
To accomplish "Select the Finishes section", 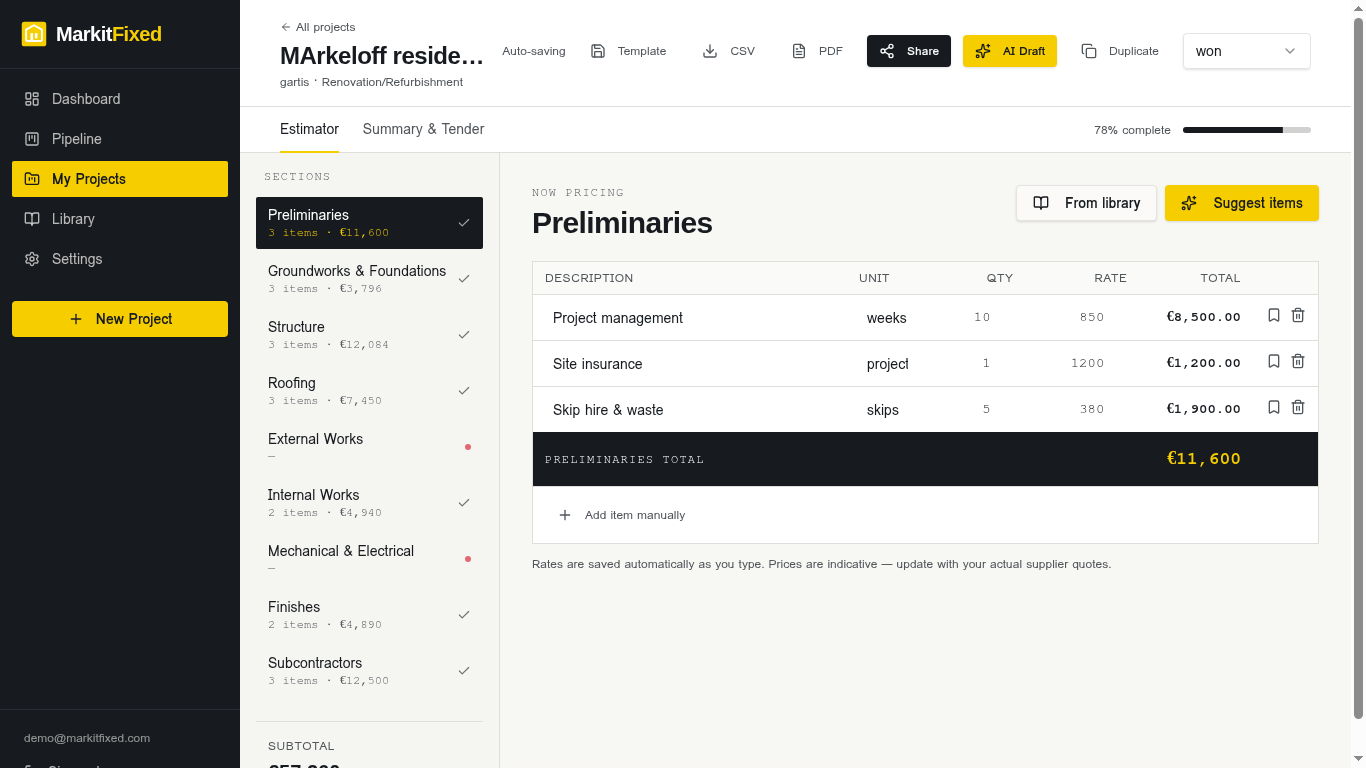I will click(x=369, y=615).
